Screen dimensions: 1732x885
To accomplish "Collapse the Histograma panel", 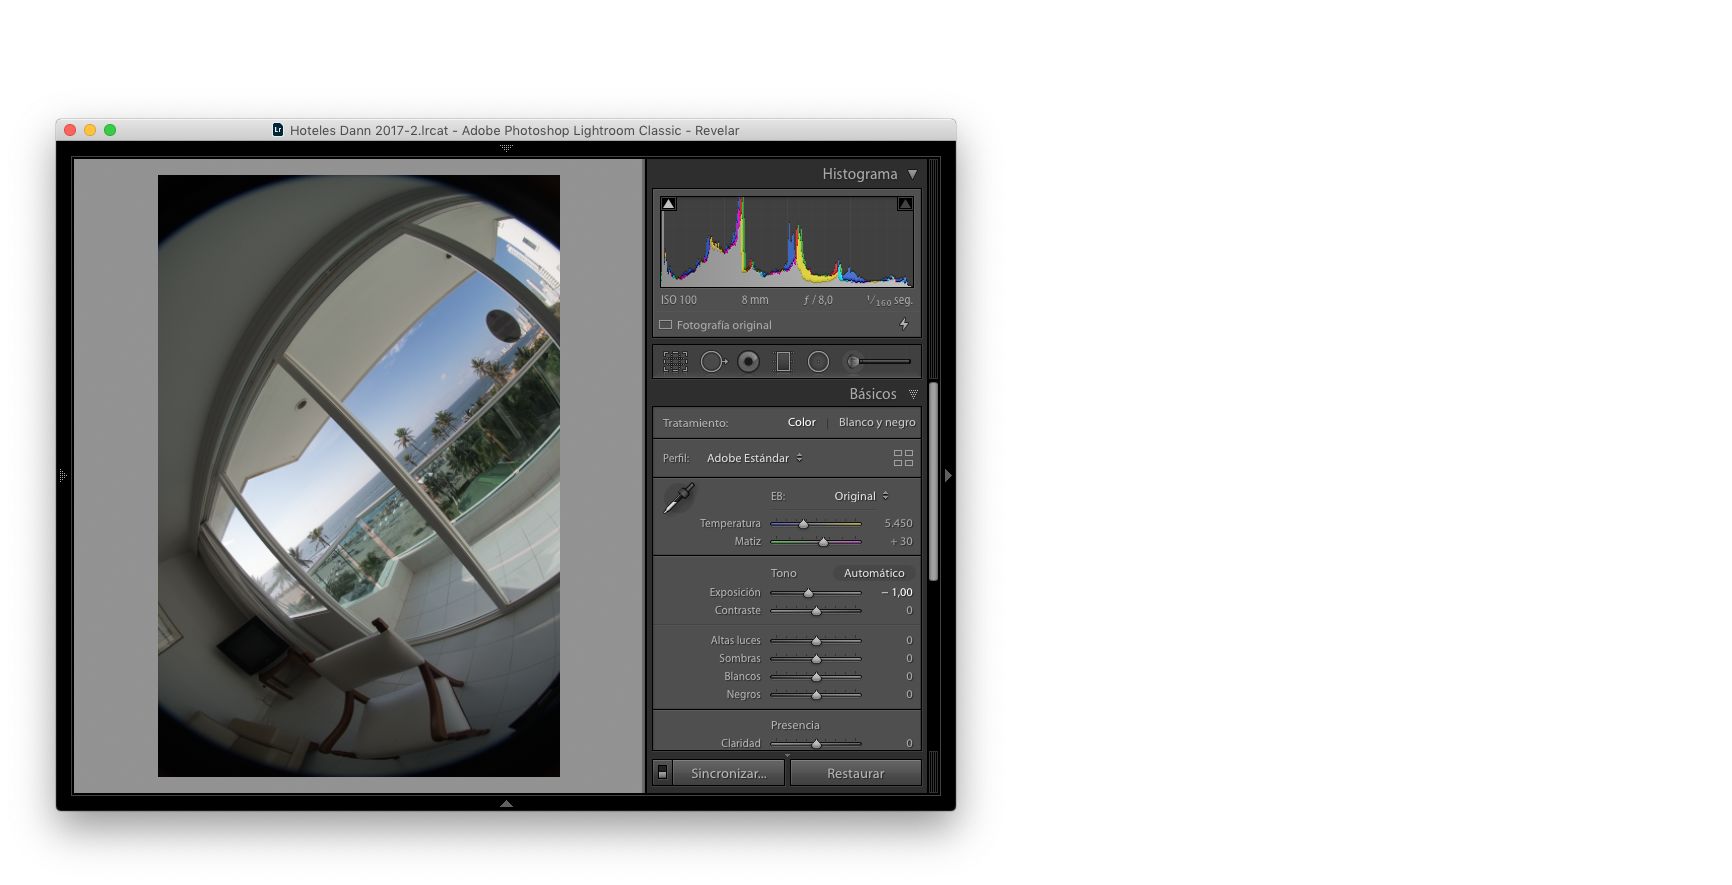I will coord(912,174).
